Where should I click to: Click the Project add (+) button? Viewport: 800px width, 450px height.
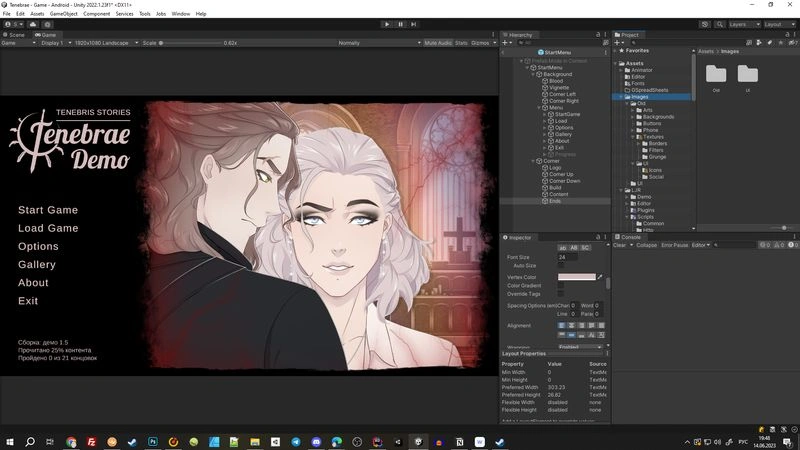tap(617, 43)
